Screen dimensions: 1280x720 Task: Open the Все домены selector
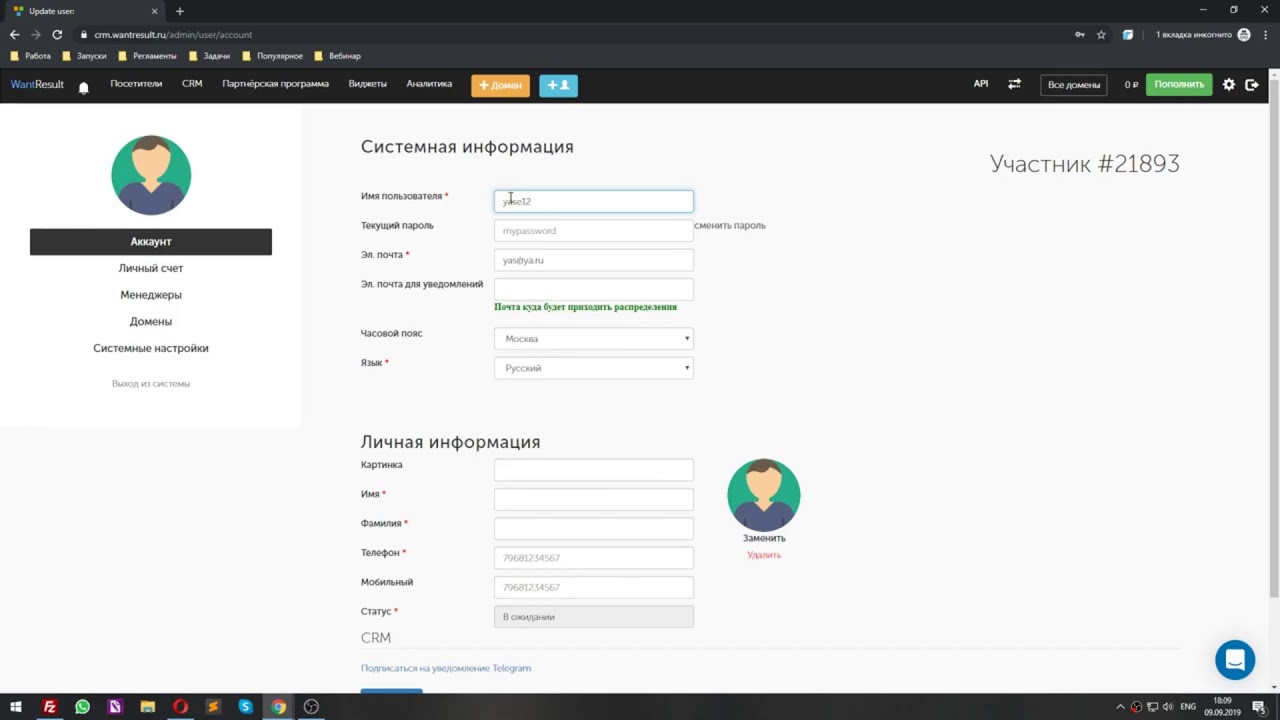pos(1074,85)
